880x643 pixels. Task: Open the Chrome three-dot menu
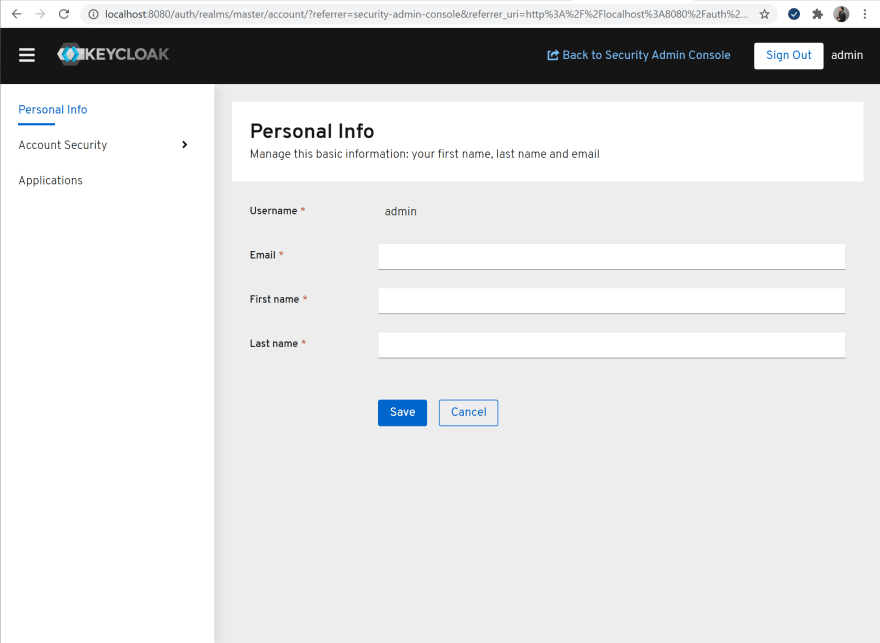tap(865, 14)
